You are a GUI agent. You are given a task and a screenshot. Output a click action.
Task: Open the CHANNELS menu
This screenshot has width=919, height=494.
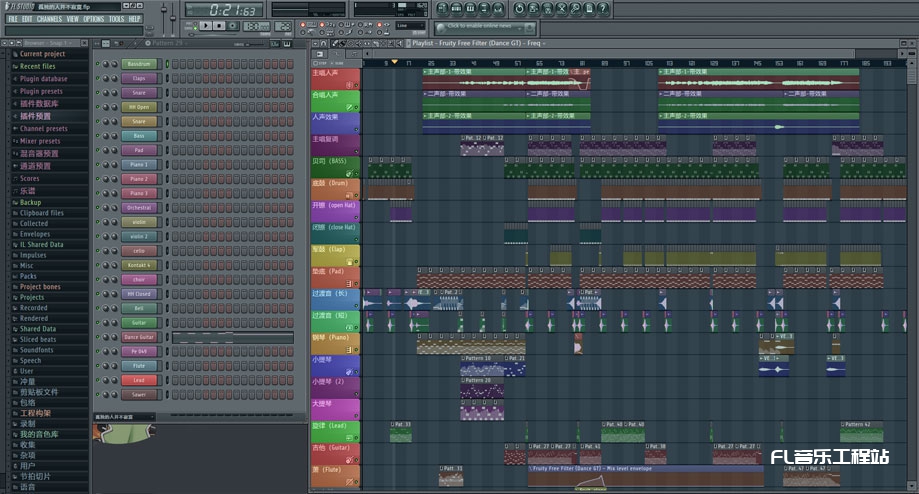49,19
